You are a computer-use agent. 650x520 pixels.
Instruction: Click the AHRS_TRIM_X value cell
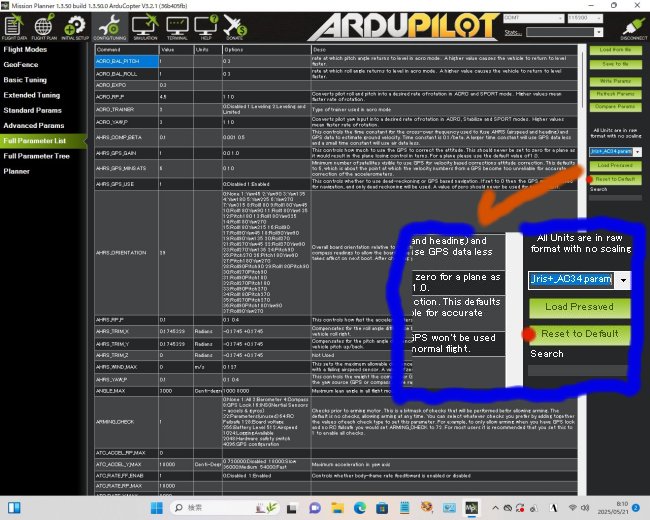click(176, 331)
